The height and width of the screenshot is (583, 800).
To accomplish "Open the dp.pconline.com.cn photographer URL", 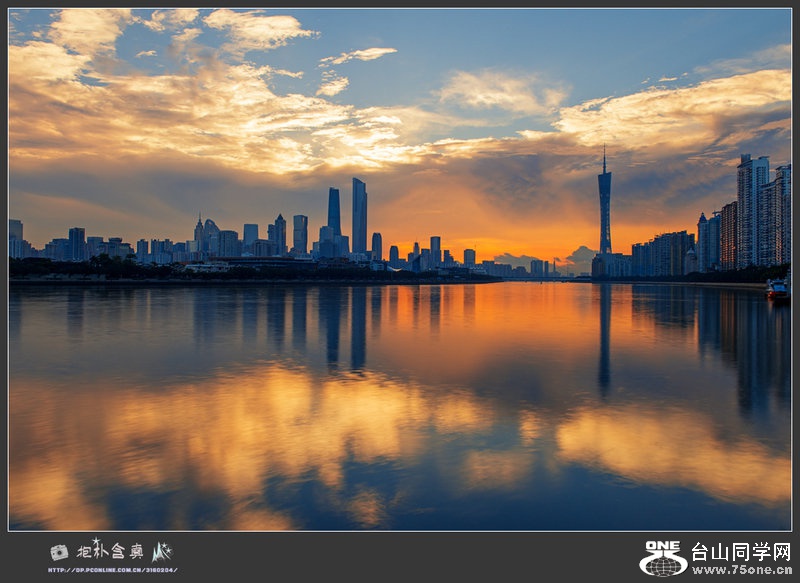I will (x=112, y=570).
